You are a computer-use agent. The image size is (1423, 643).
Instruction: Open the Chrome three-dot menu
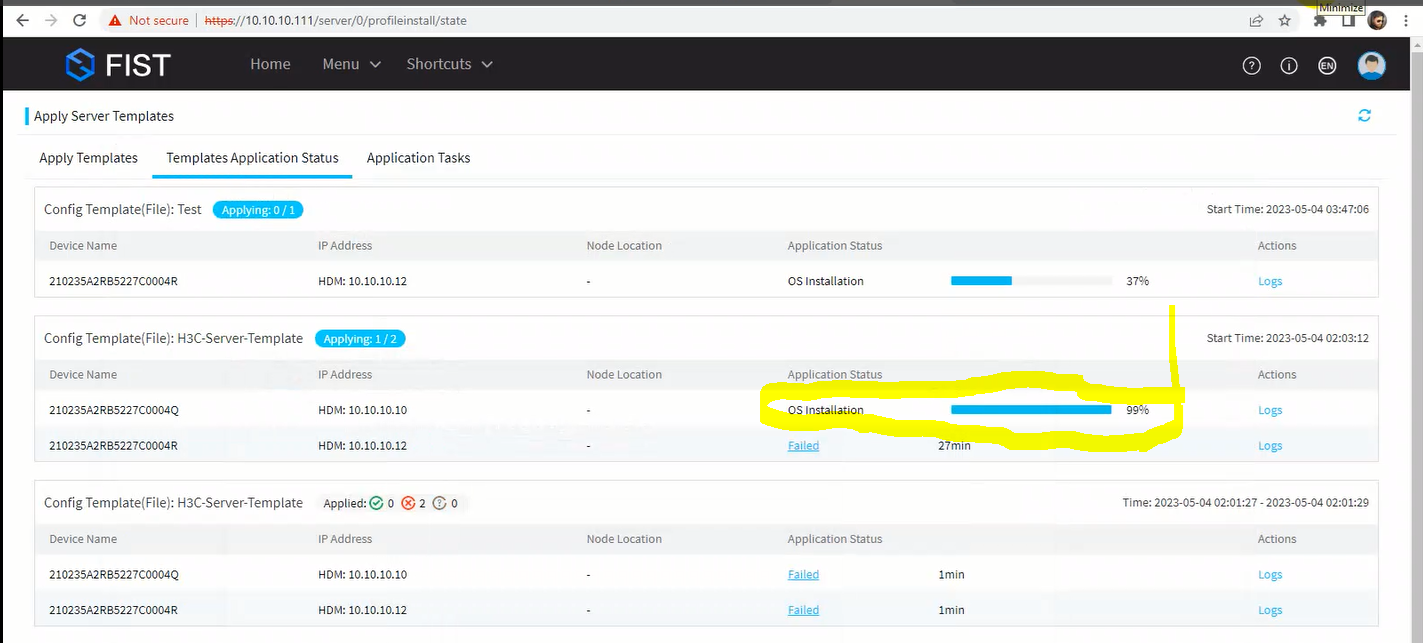[1406, 20]
